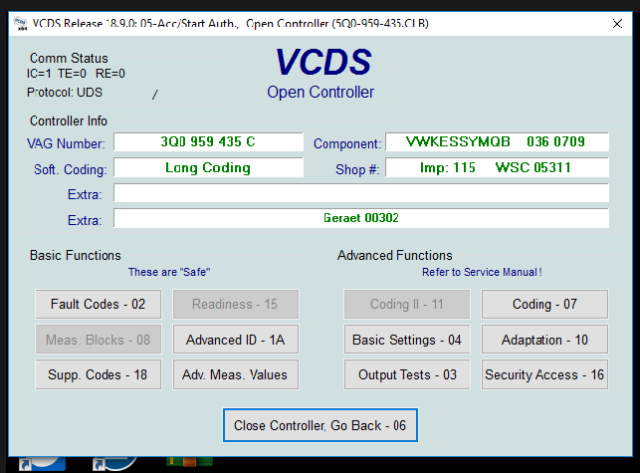The height and width of the screenshot is (473, 640).
Task: Open Security Access - 16
Action: click(545, 375)
